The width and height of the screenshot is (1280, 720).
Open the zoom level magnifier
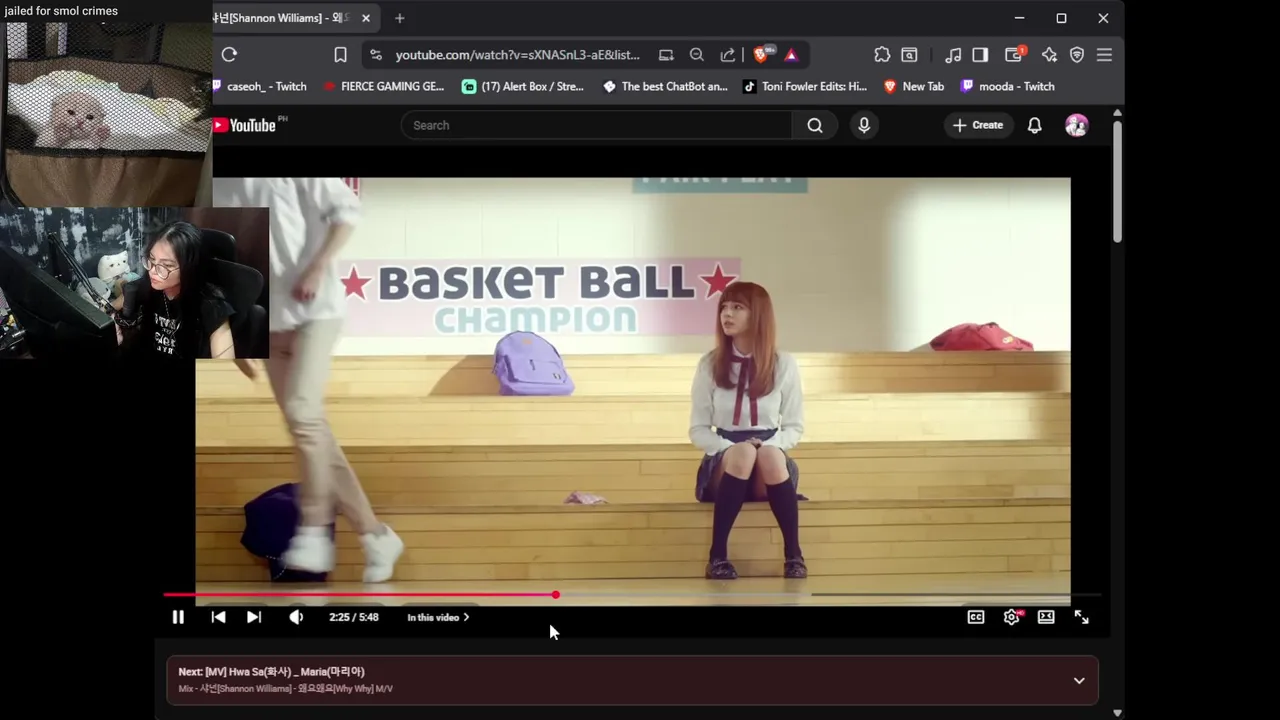697,55
